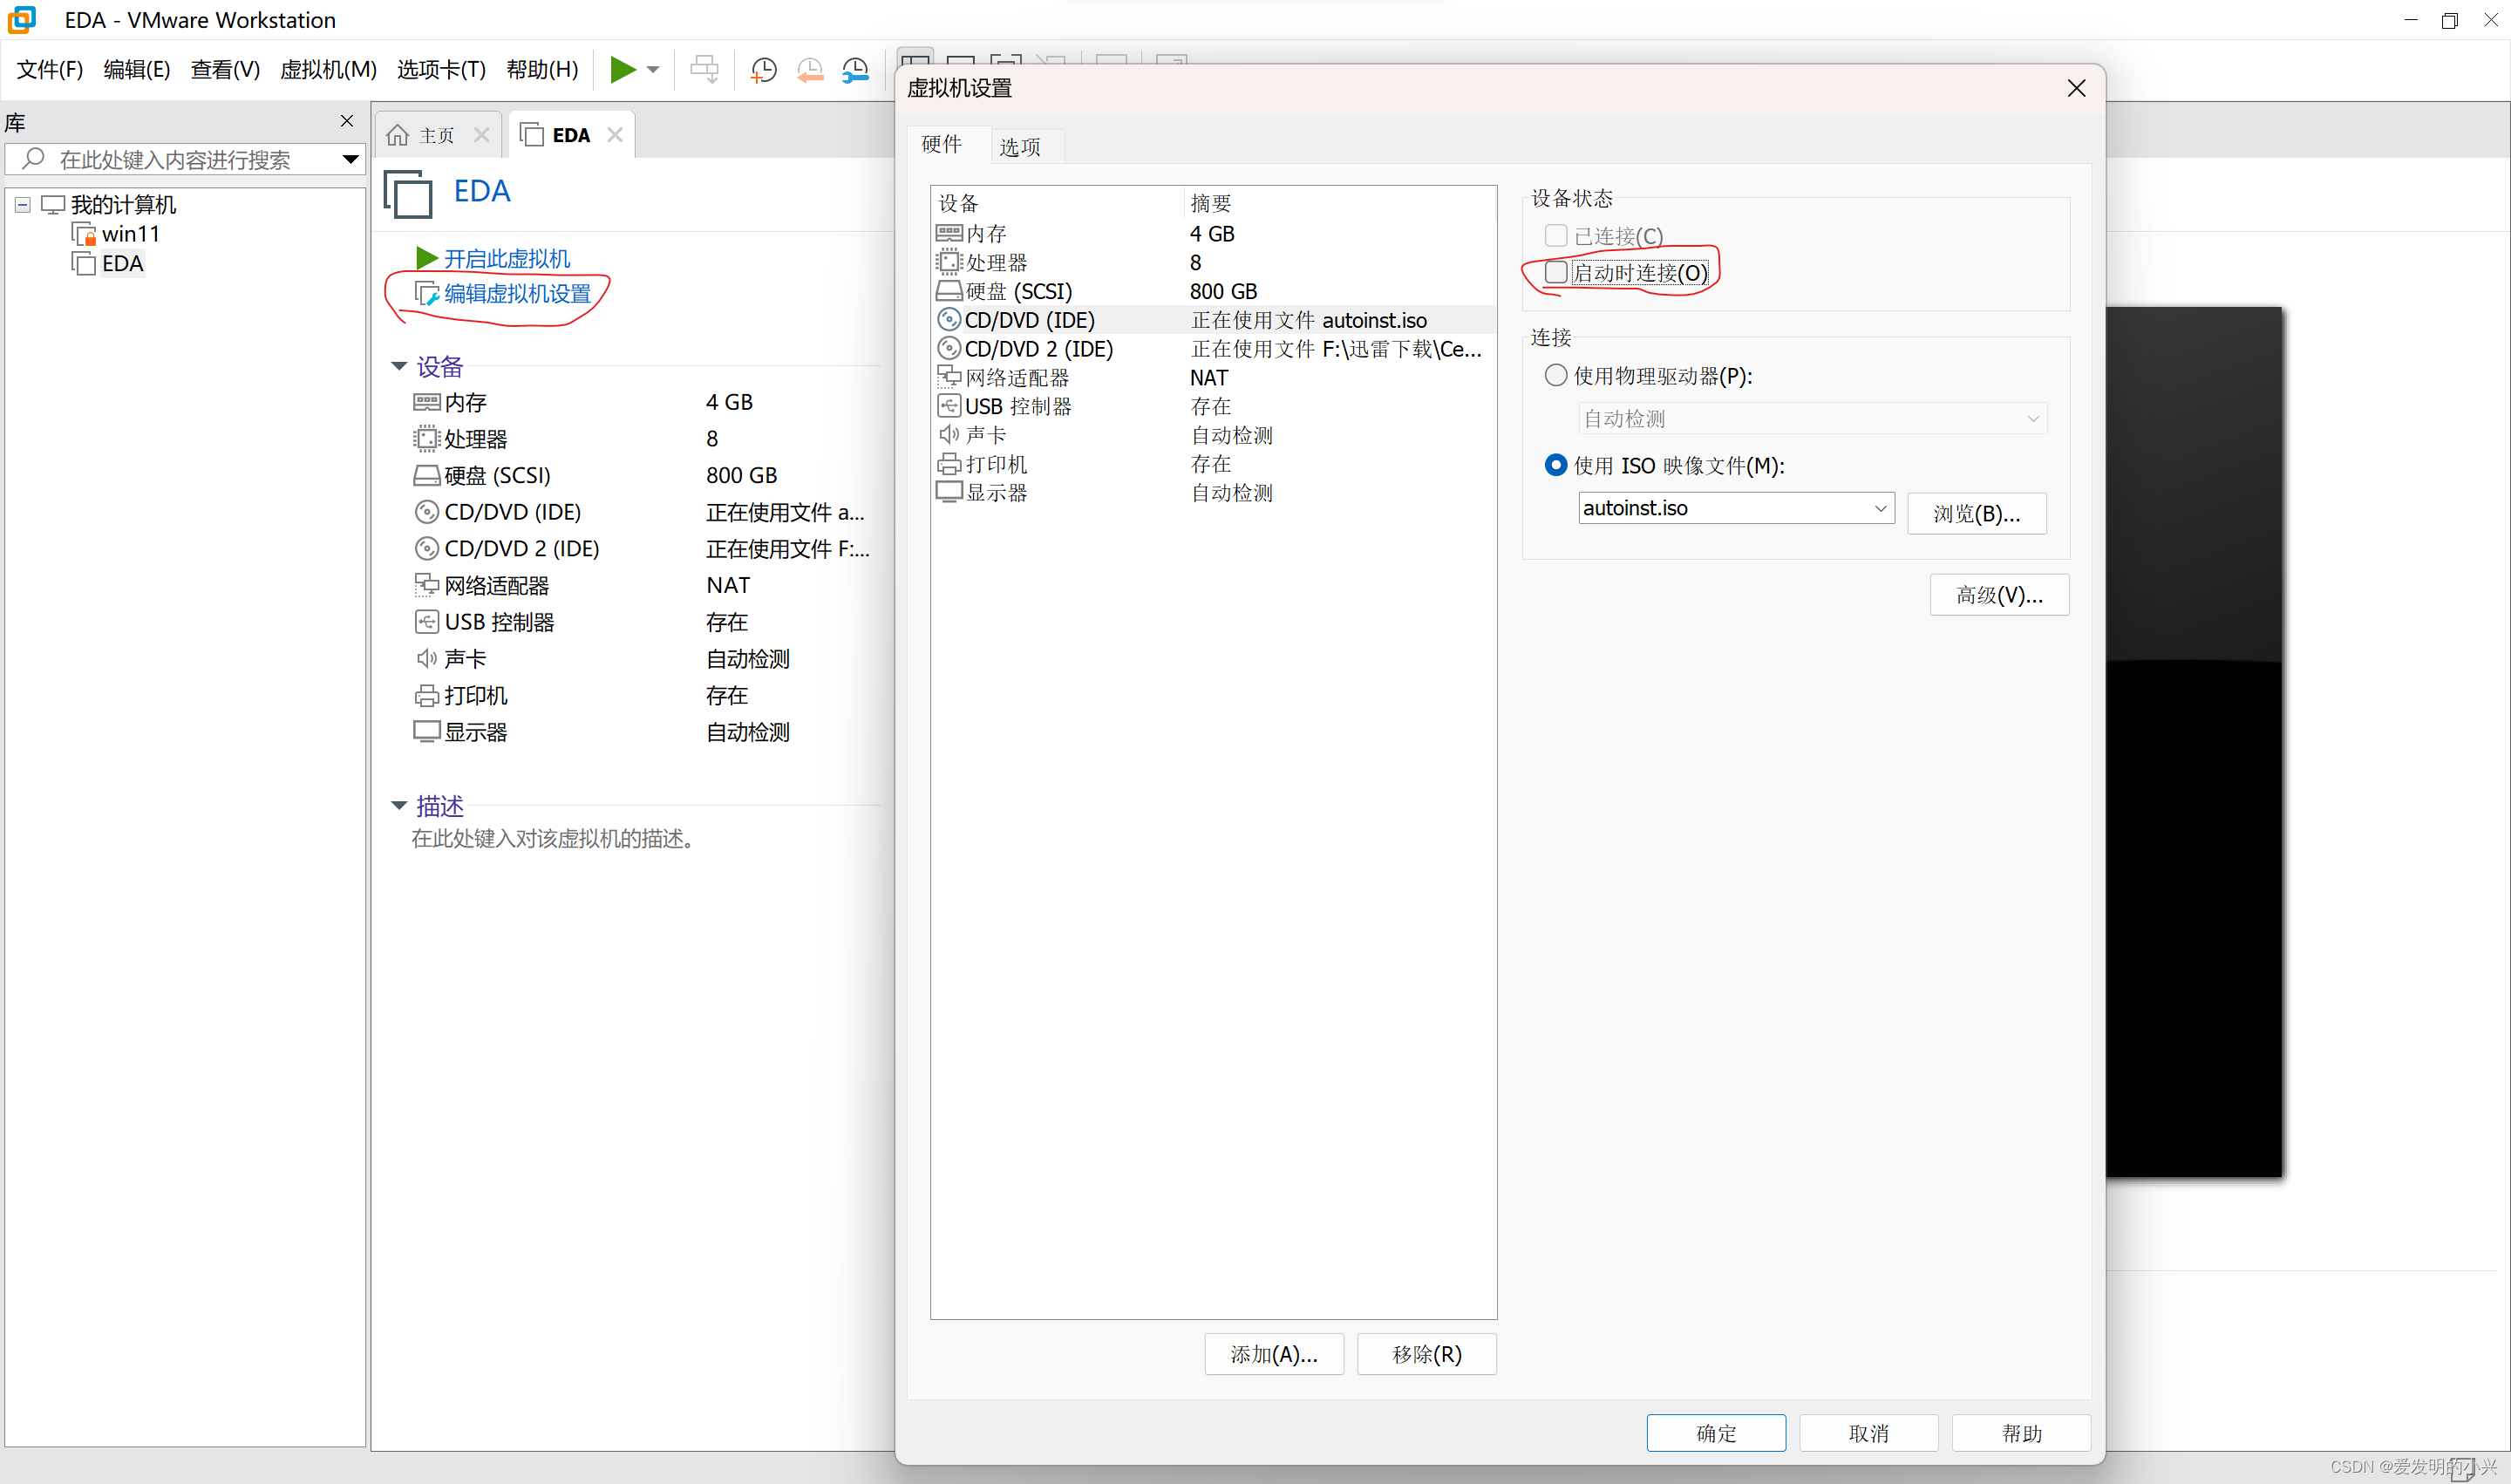Click CD/DVD (IDE) icon in EDA summary
Viewport: 2511px width, 1484px height.
[x=426, y=512]
